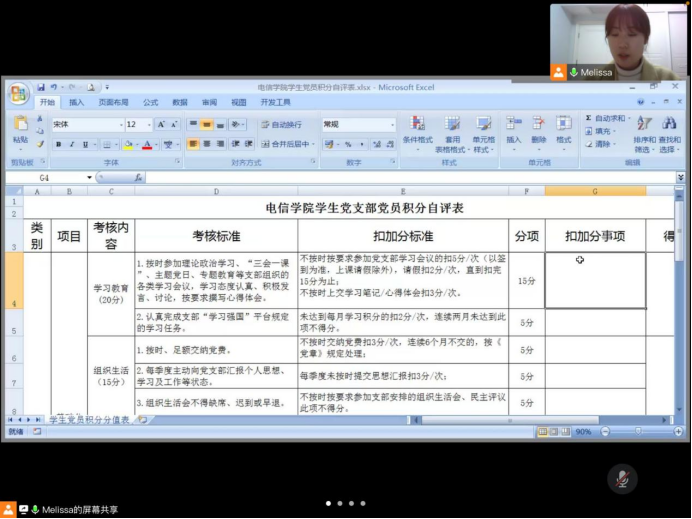Click the yellow fill color button

[127, 145]
